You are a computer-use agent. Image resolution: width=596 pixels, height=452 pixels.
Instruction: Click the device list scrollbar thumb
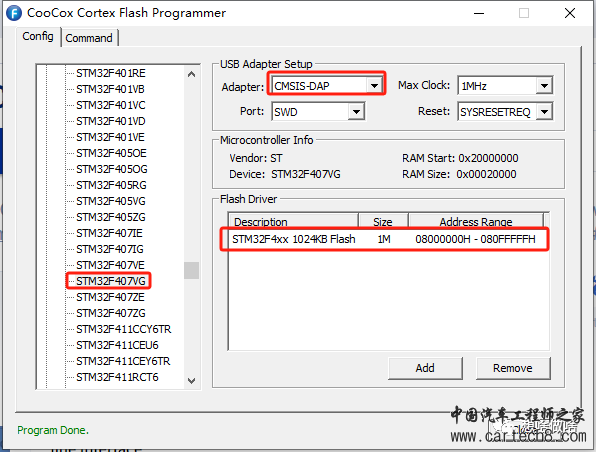click(192, 270)
